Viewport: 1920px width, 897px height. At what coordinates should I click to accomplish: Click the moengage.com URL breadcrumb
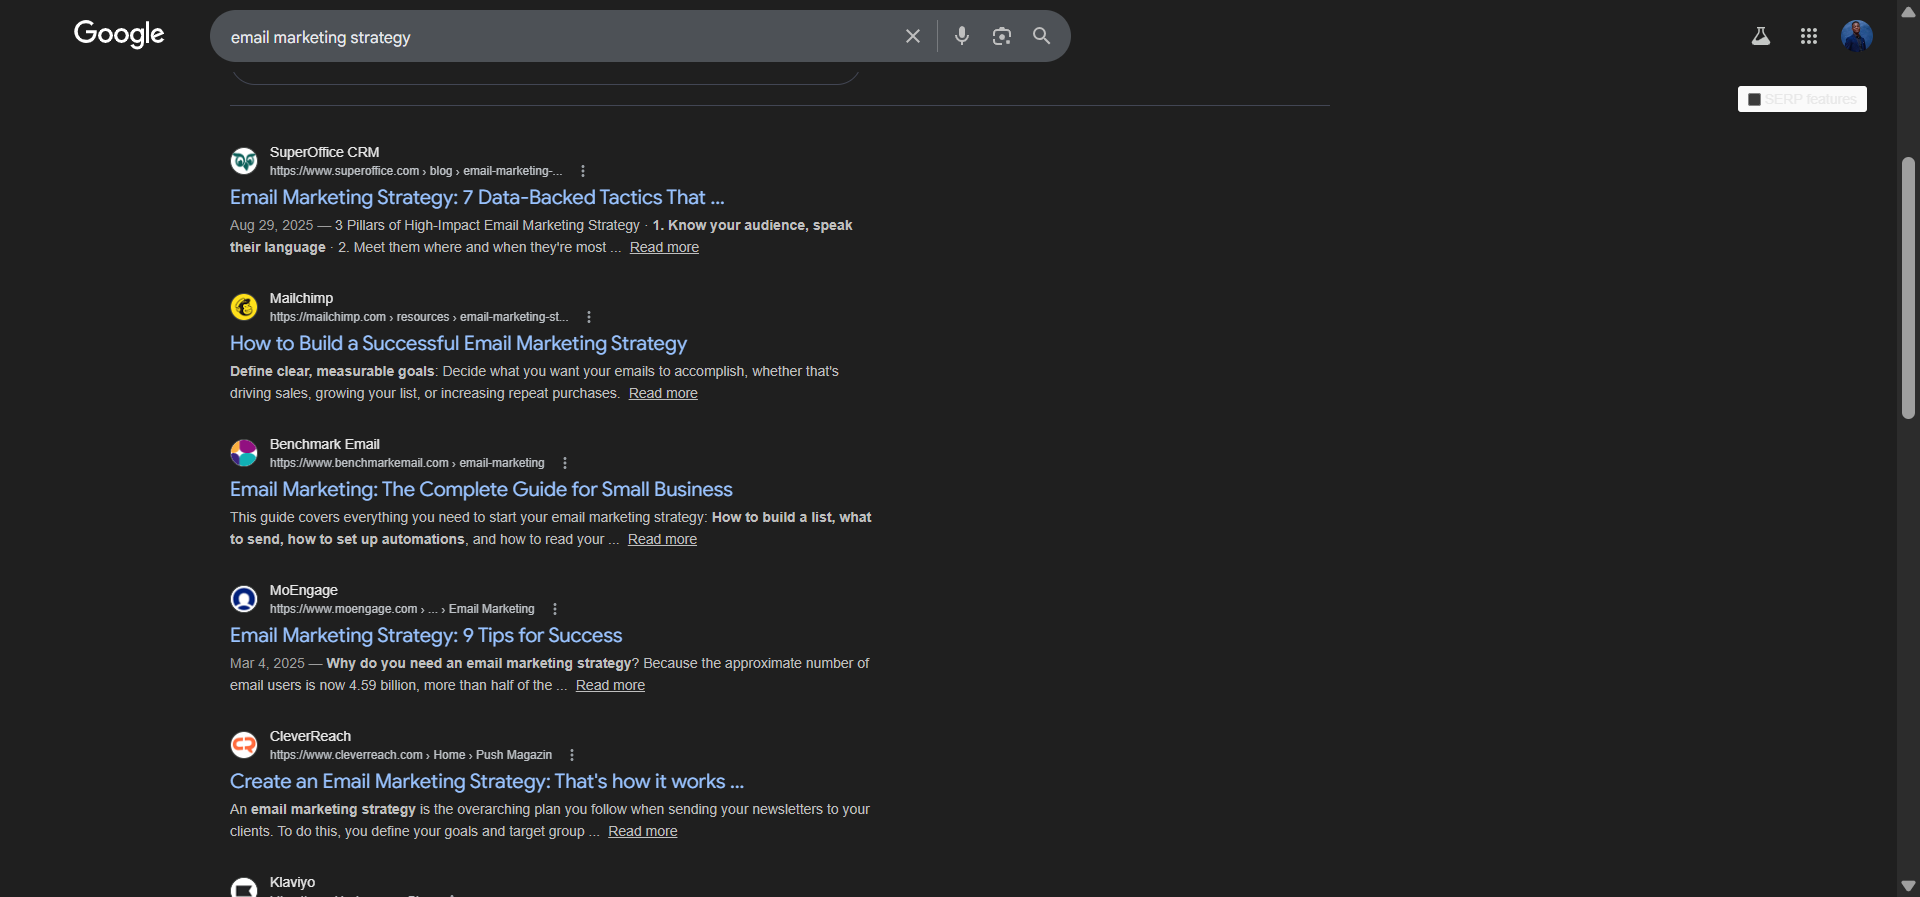coord(402,609)
